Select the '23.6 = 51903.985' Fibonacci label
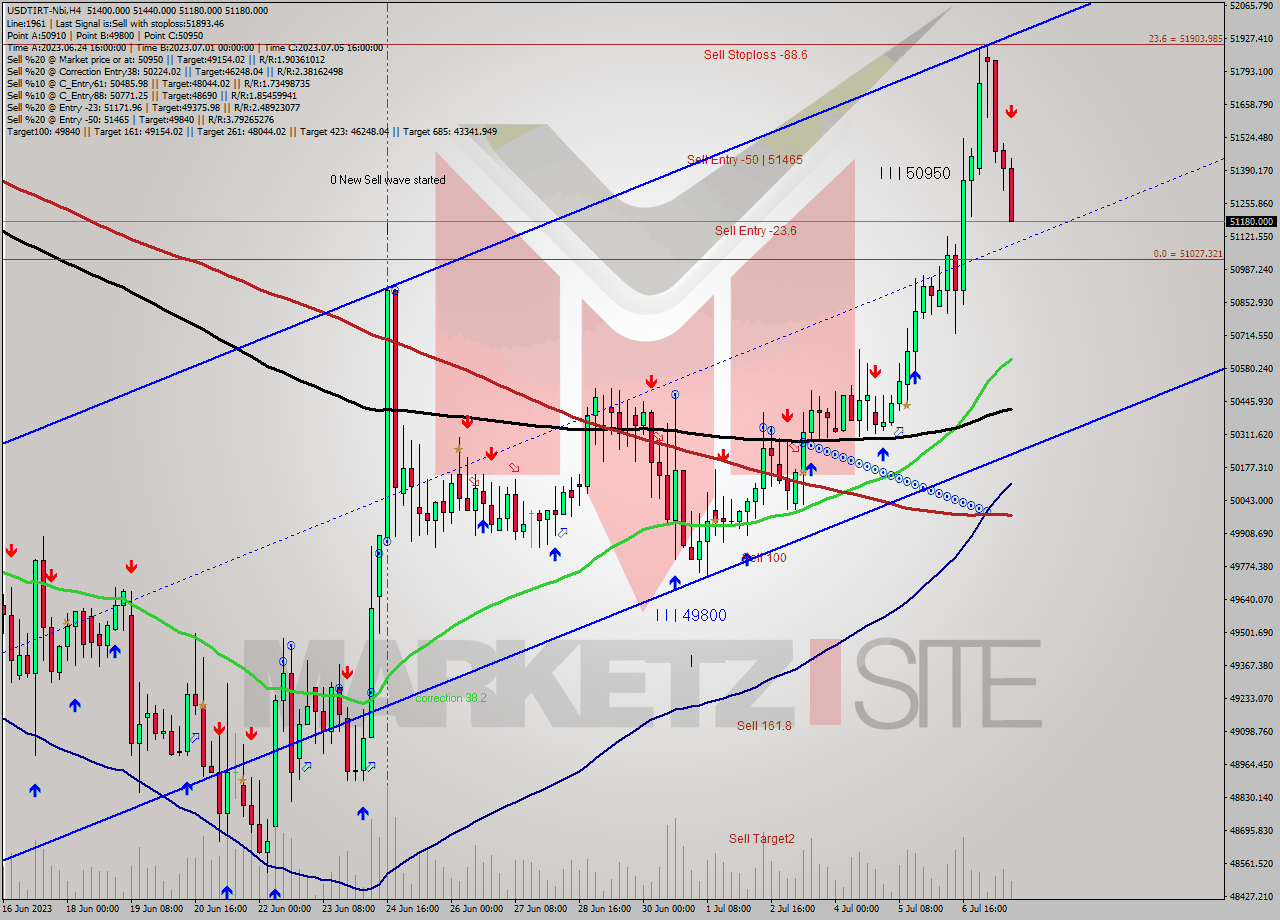The image size is (1280, 920). pyautogui.click(x=1185, y=39)
